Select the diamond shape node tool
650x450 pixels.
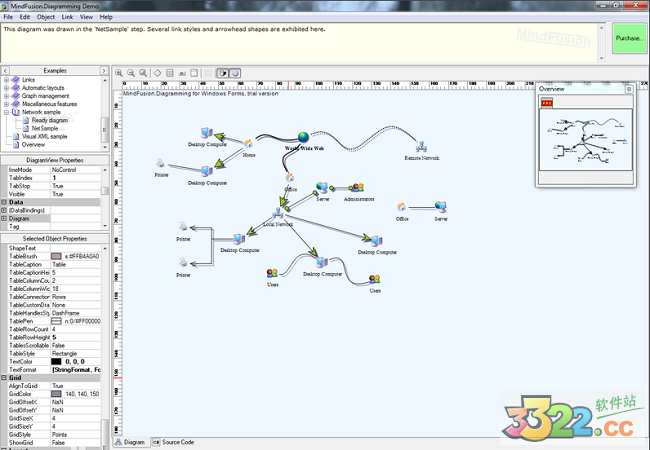(x=158, y=73)
